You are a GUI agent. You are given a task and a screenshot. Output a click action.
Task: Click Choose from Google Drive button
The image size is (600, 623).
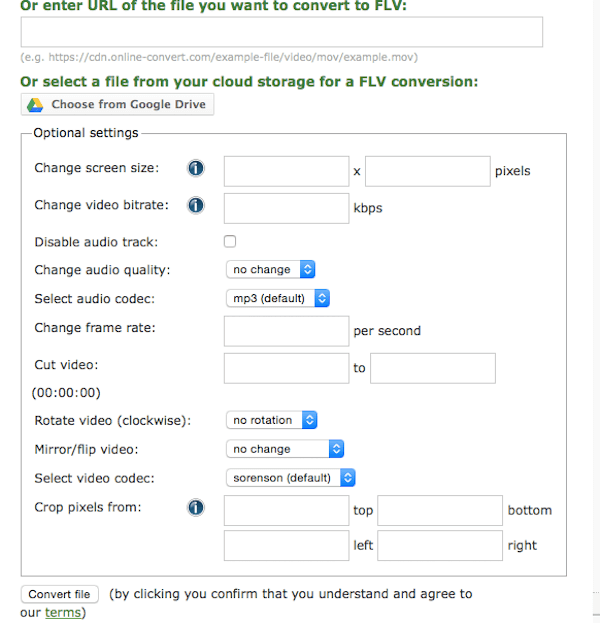pos(117,104)
